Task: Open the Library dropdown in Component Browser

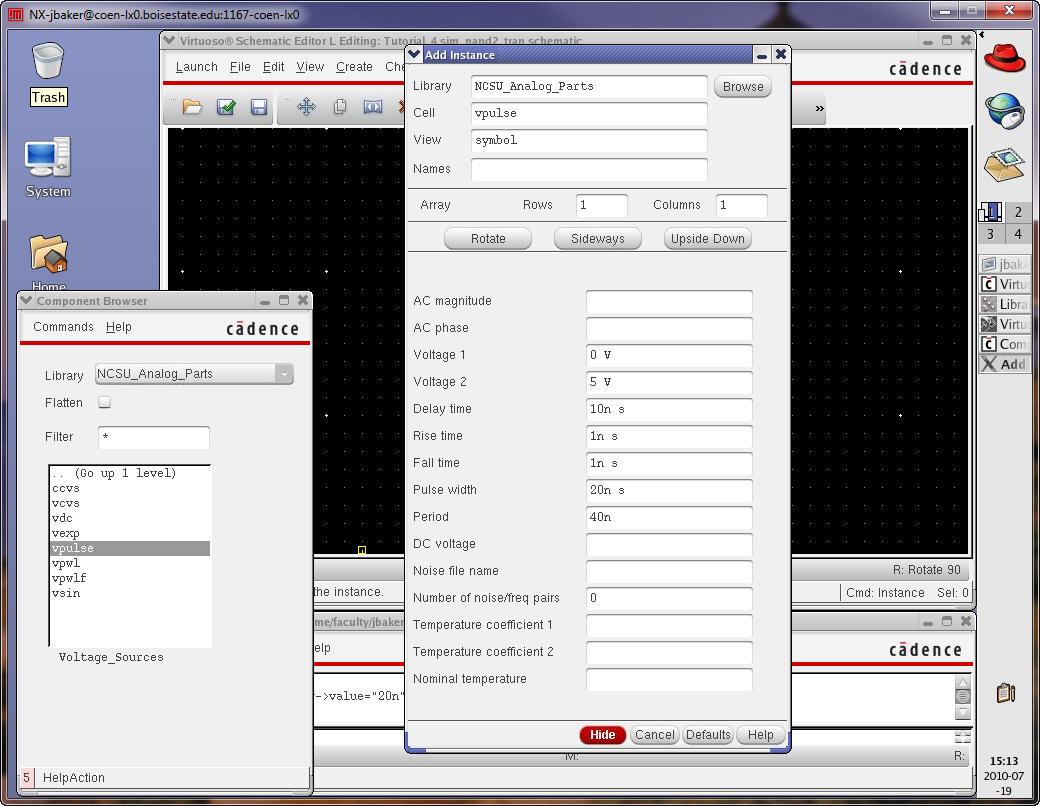Action: point(194,374)
